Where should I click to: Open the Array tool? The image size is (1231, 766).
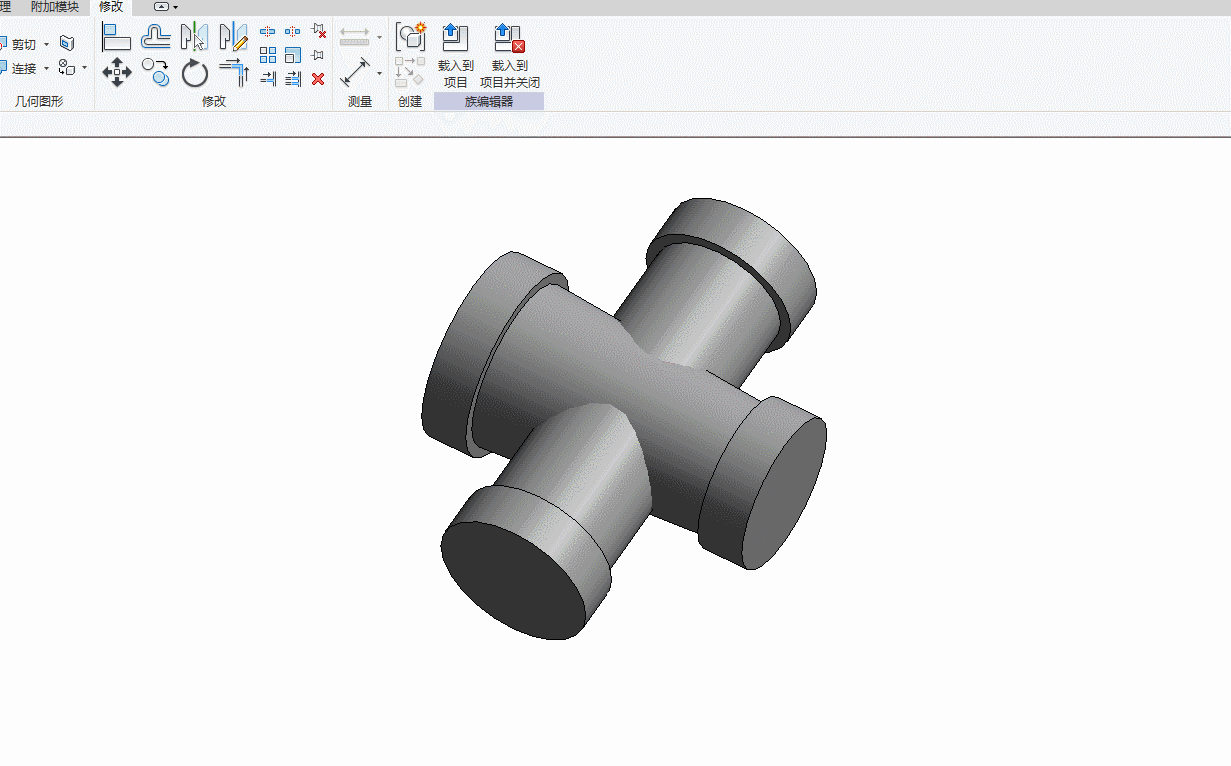[268, 55]
